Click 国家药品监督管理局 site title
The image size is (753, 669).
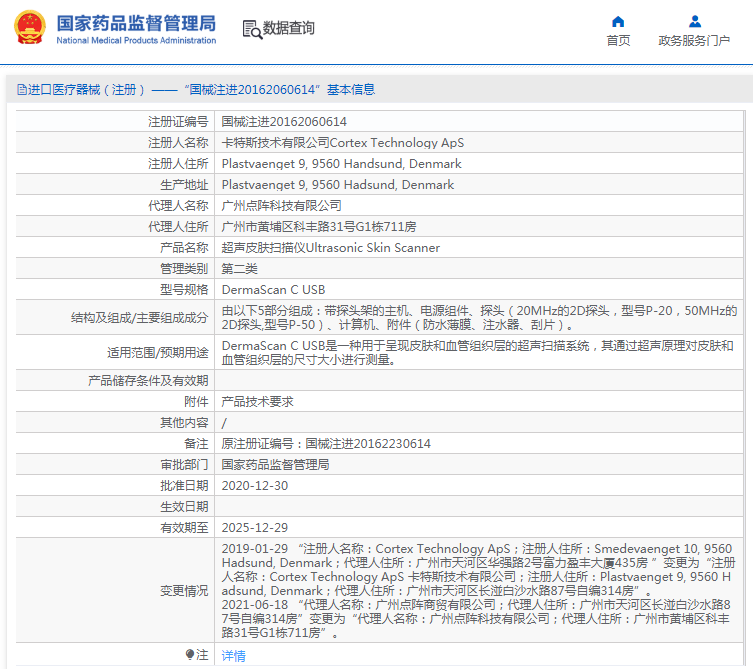tap(136, 23)
